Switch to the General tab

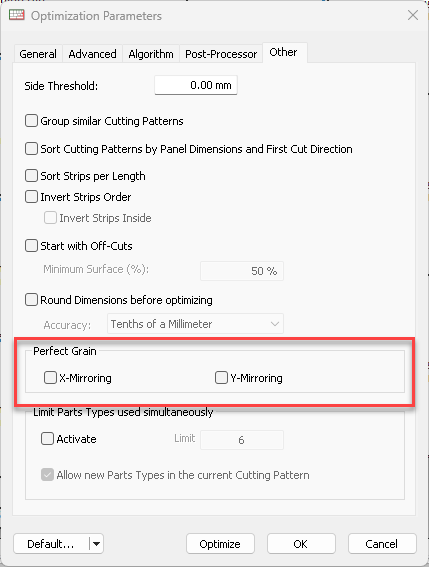(x=38, y=54)
